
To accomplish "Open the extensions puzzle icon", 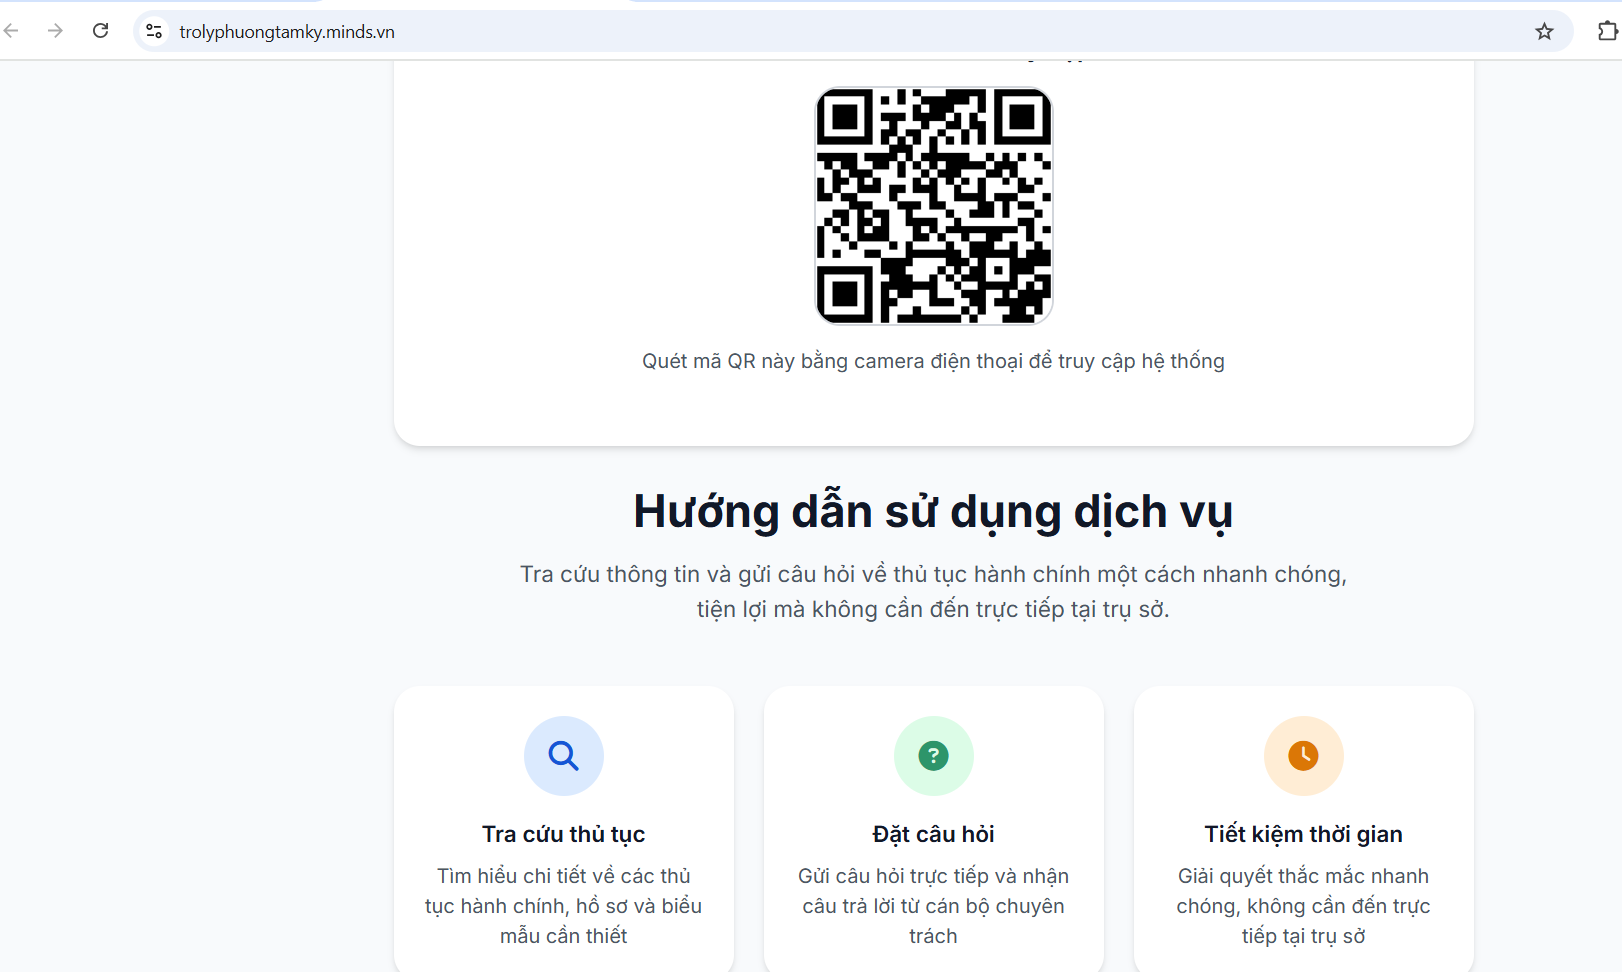I will pos(1607,31).
